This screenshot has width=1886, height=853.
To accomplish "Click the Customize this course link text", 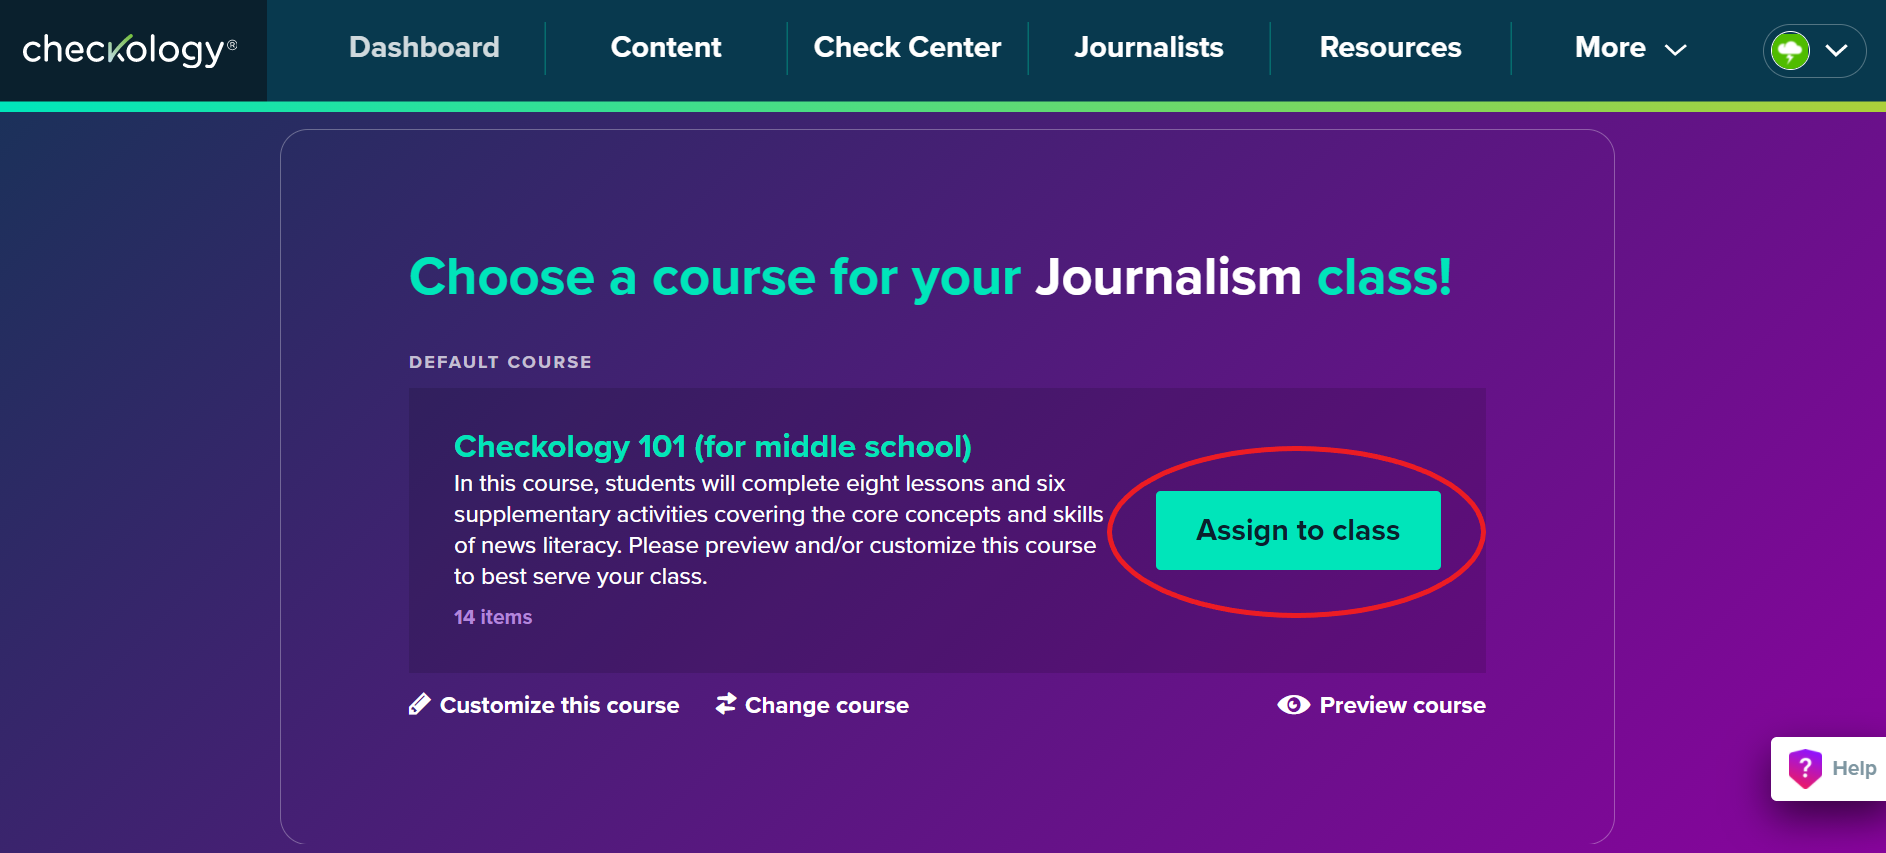I will click(559, 705).
